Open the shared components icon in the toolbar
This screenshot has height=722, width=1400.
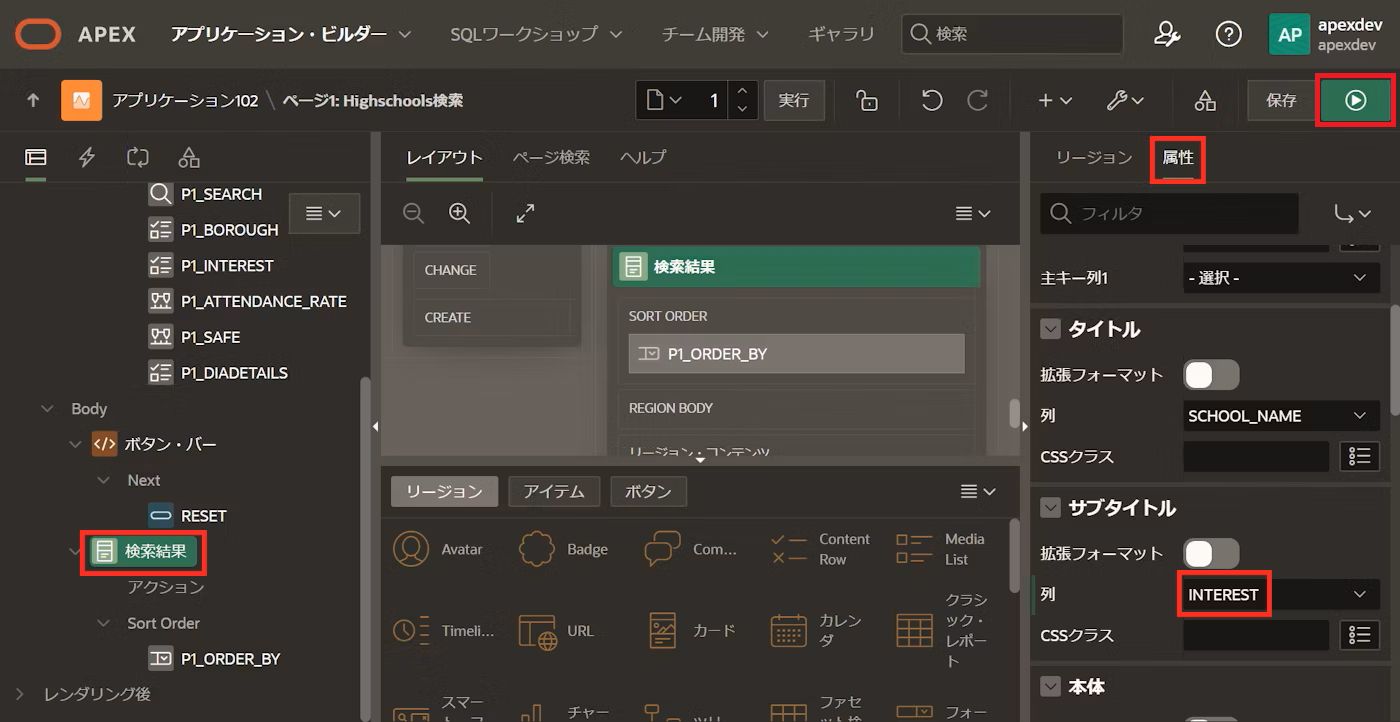[x=1205, y=100]
